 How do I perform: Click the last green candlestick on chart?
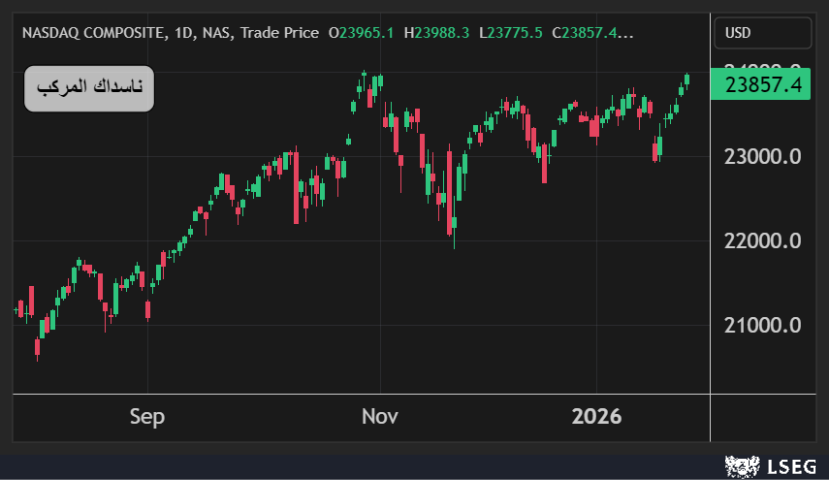click(x=687, y=79)
